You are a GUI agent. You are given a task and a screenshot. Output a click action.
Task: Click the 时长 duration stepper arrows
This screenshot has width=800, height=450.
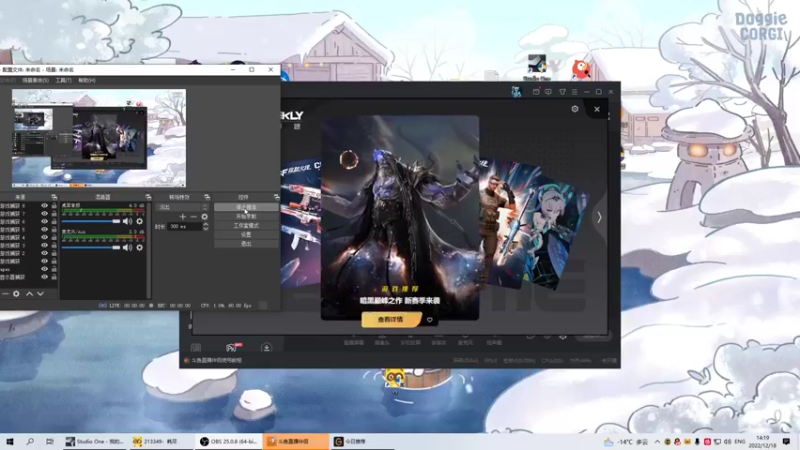(206, 227)
